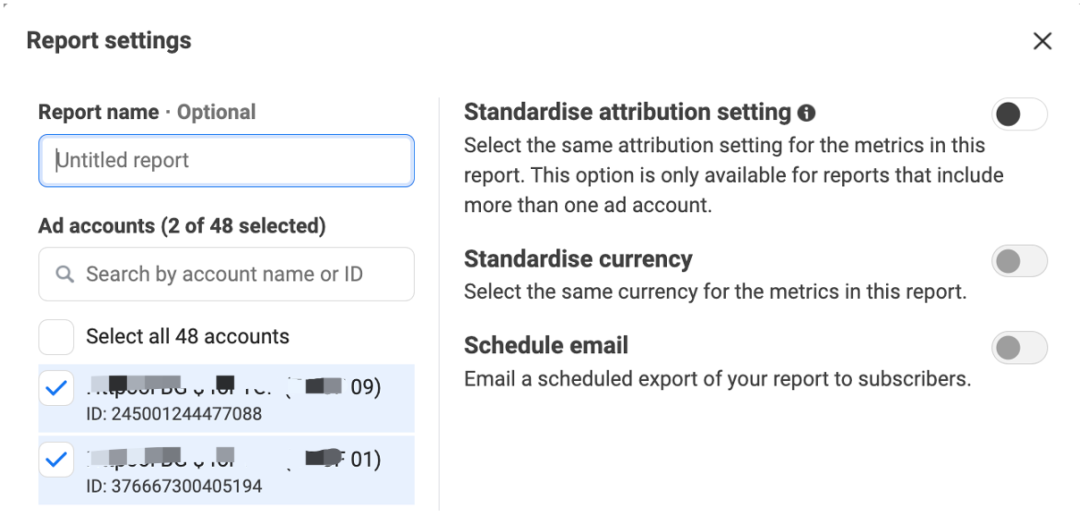Toggle the Standardise currency switch
Screen dimensions: 1080x524
point(1018,262)
